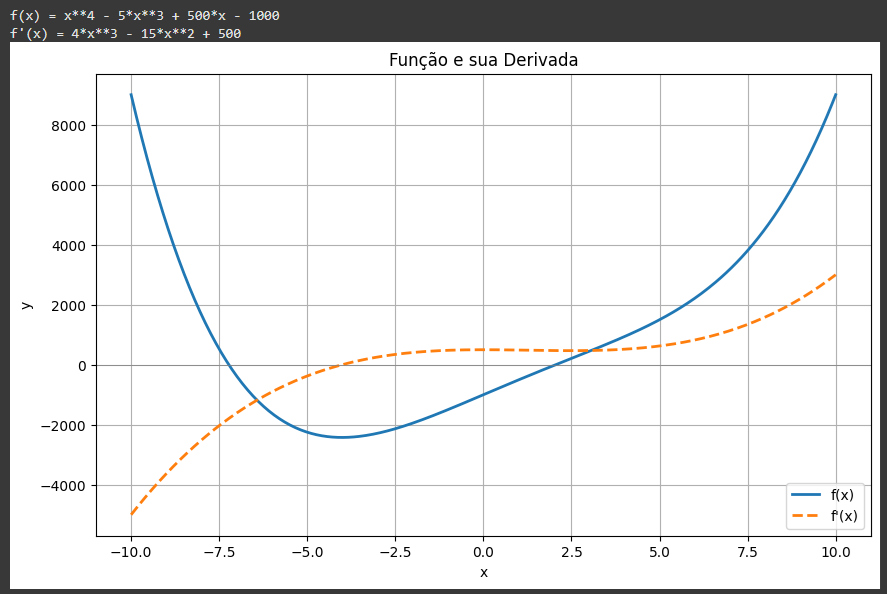
Task: Click the 6000 tick label on y-axis
Action: [x=68, y=186]
